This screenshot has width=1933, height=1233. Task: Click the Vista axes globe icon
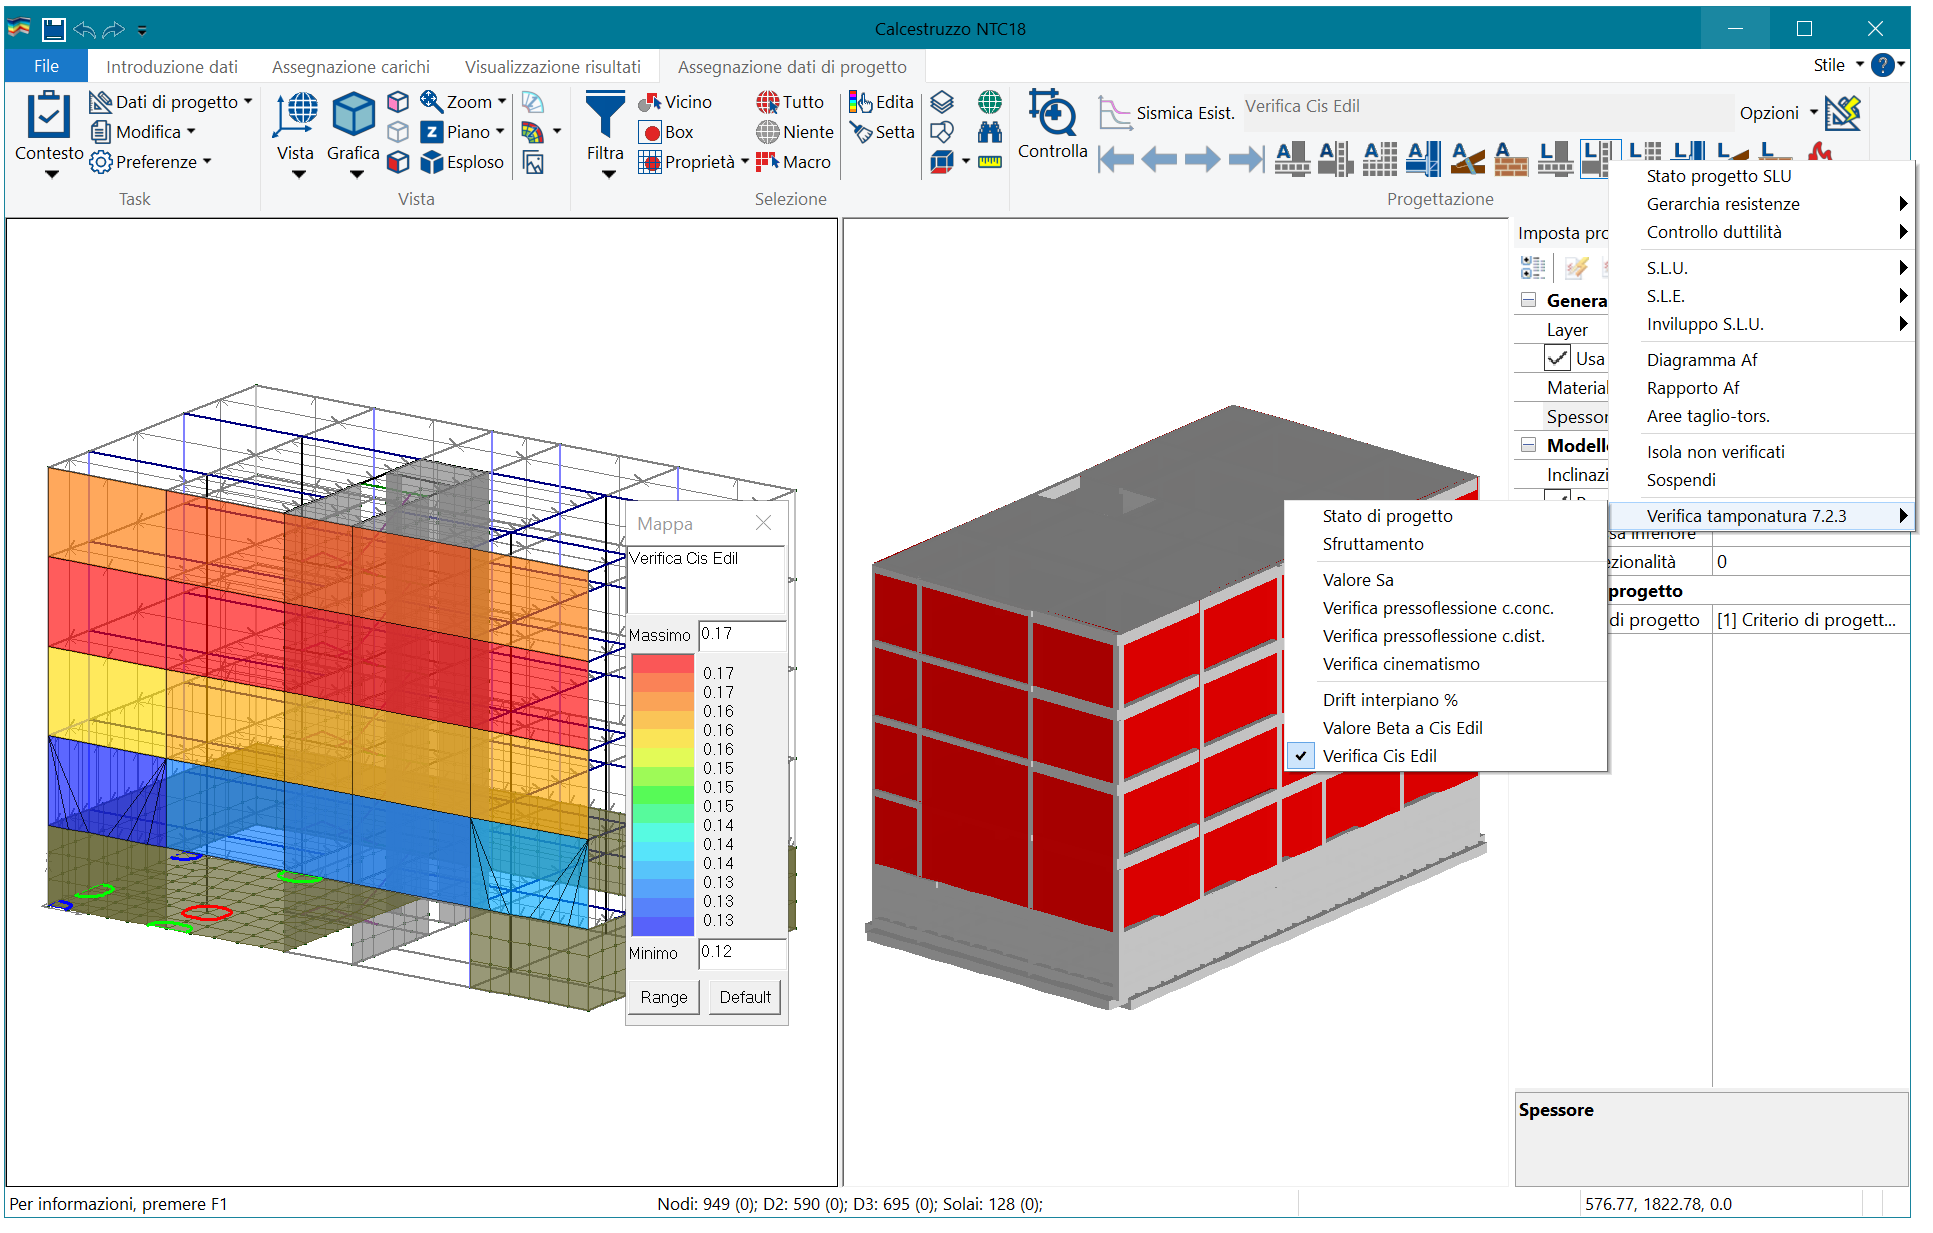296,114
